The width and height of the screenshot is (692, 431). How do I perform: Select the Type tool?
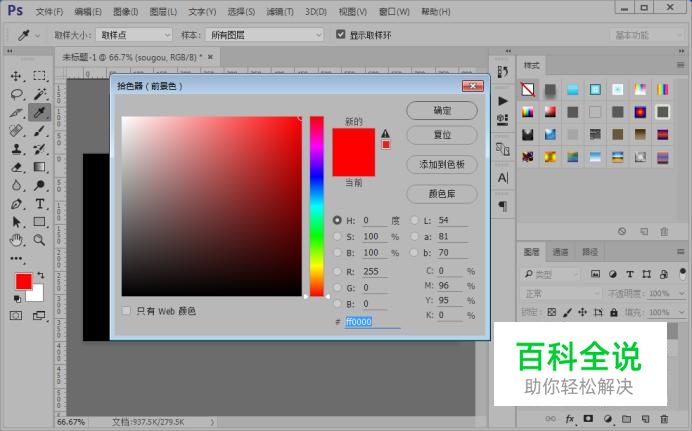tap(39, 204)
